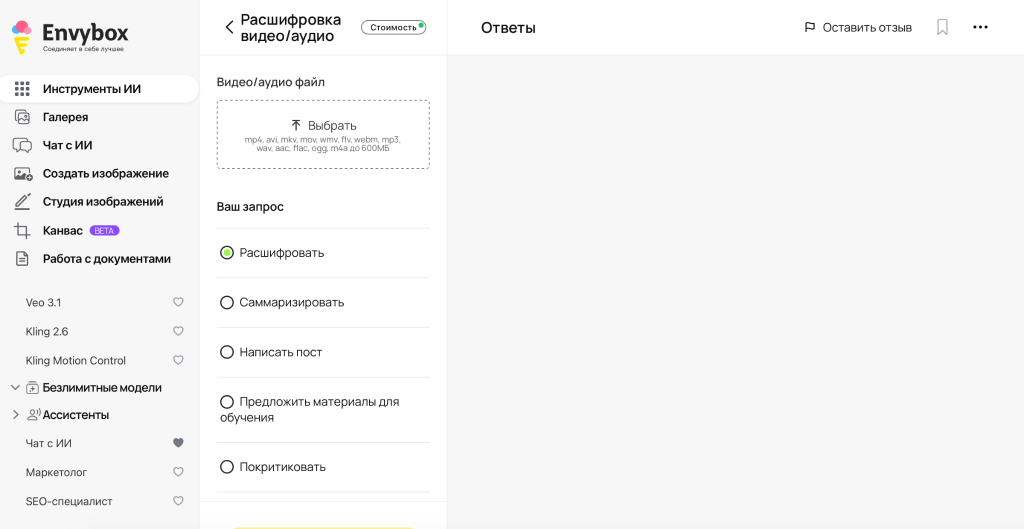
Task: Click the Создать изображение icon
Action: point(23,174)
